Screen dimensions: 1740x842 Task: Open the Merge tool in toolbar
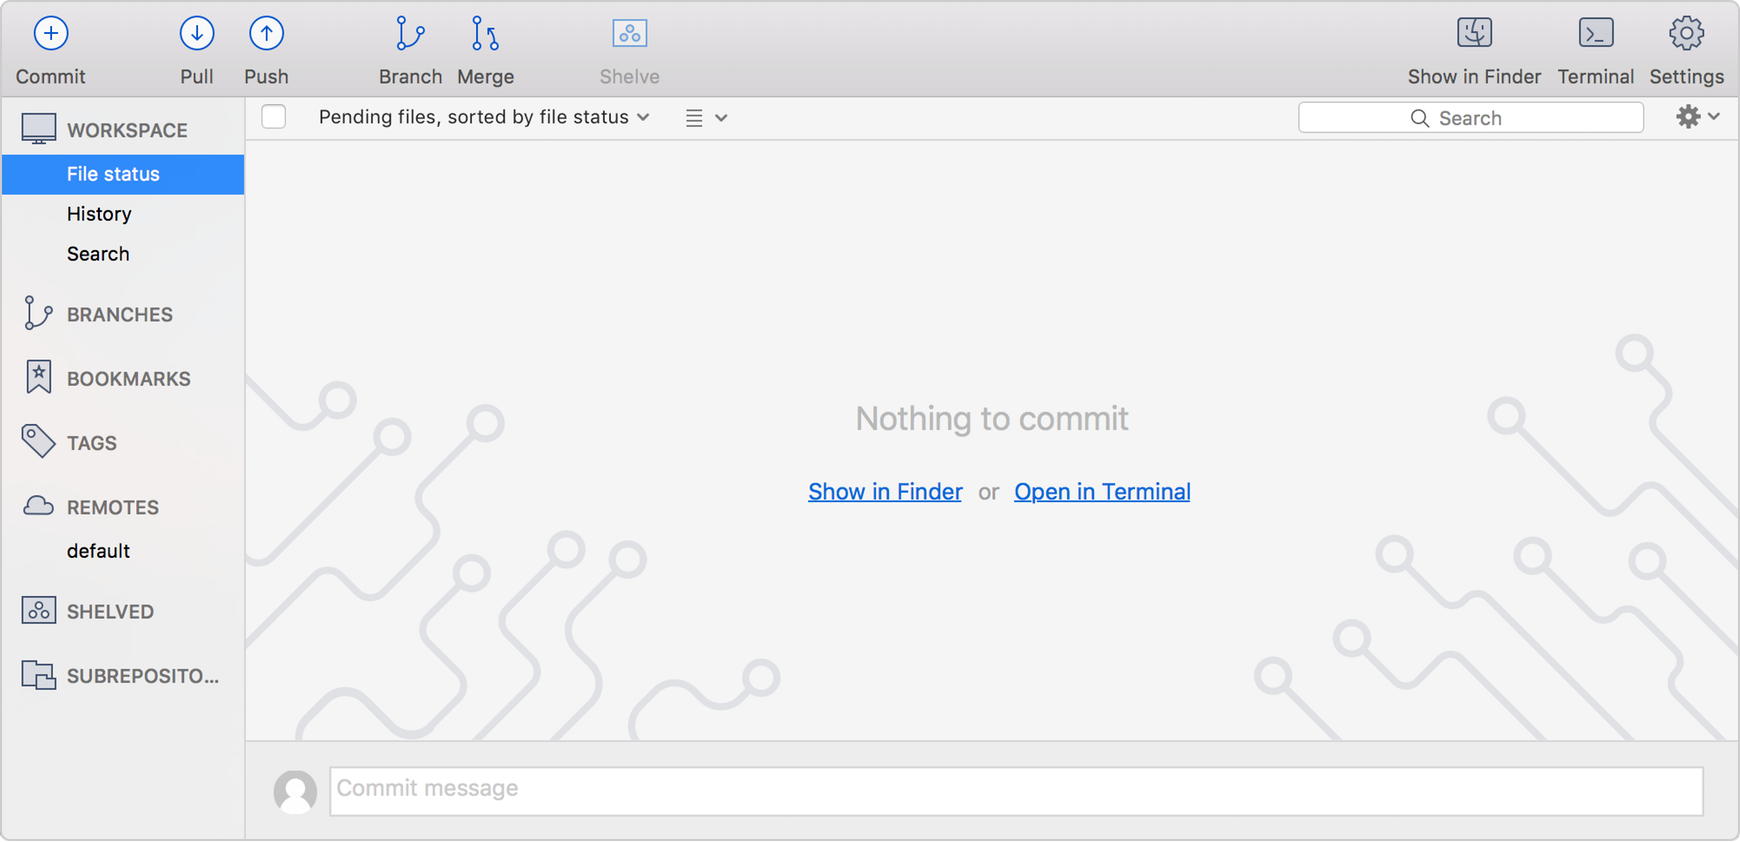[485, 34]
